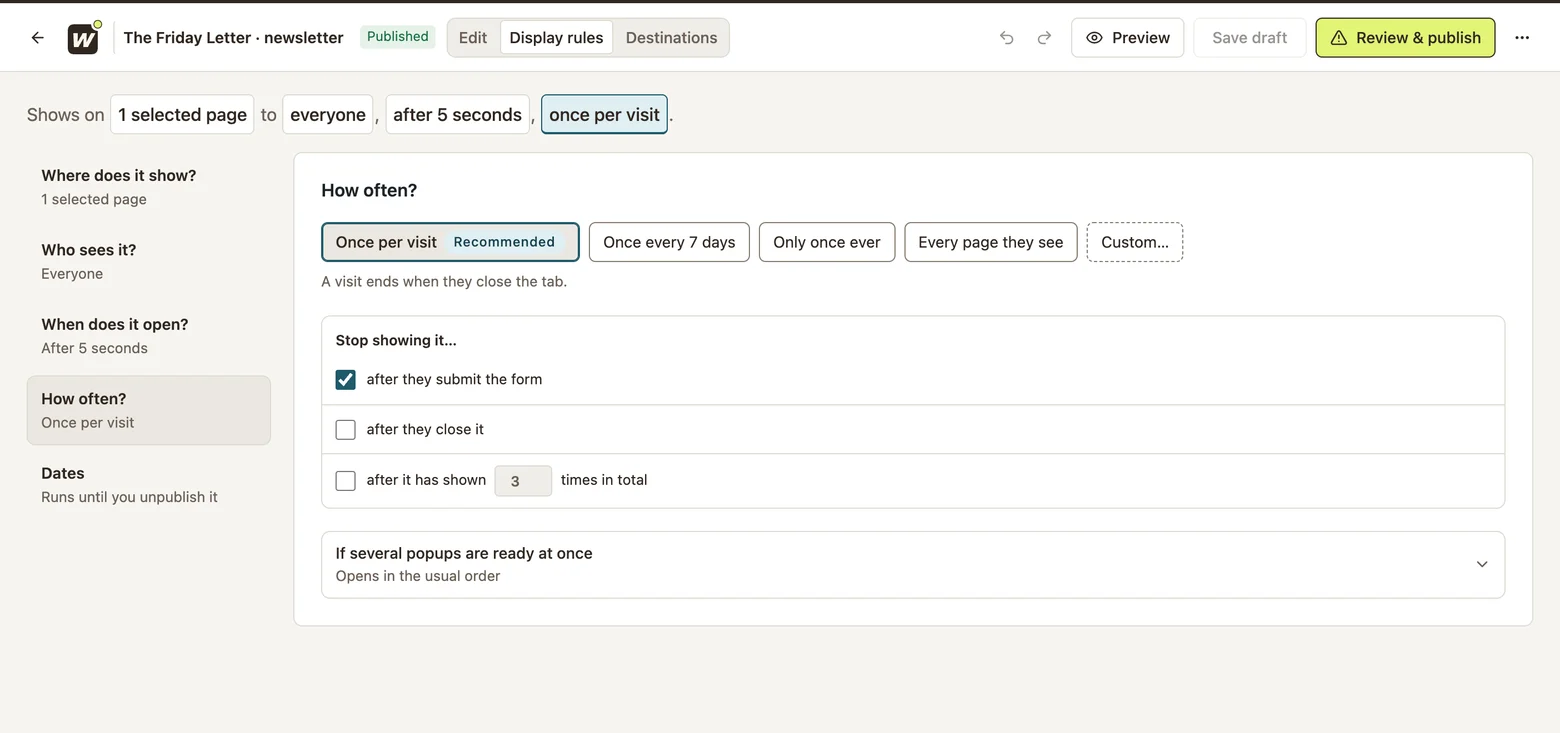Expand 'If several popups are ready at once'
The height and width of the screenshot is (733, 1560).
point(913,565)
